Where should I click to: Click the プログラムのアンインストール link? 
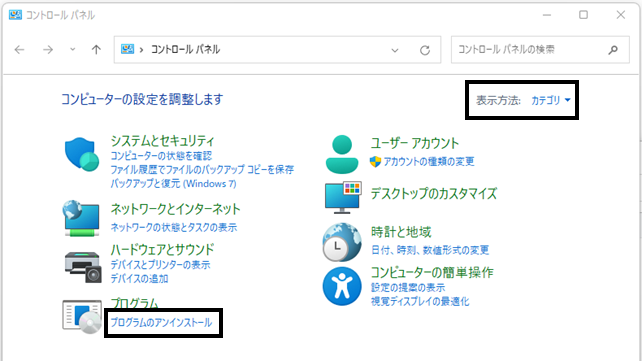point(161,323)
